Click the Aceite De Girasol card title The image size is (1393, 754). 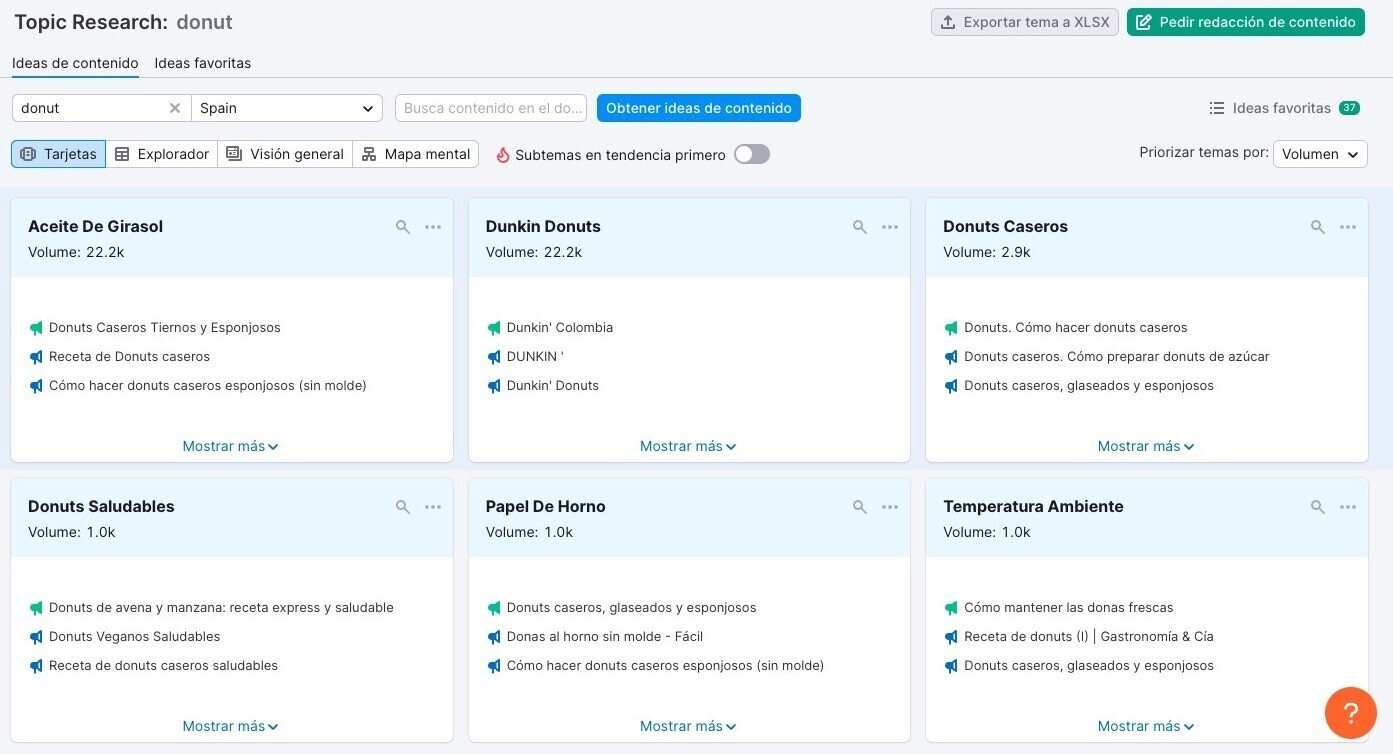click(95, 227)
